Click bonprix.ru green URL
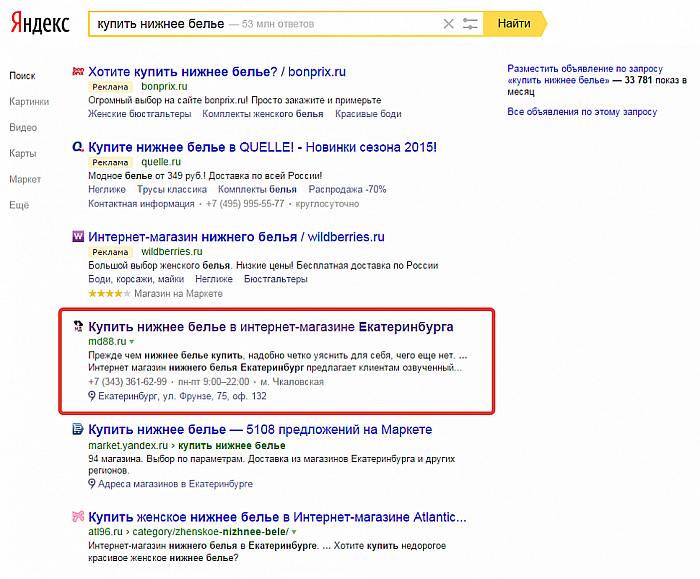This screenshot has height=579, width=700. tap(164, 86)
